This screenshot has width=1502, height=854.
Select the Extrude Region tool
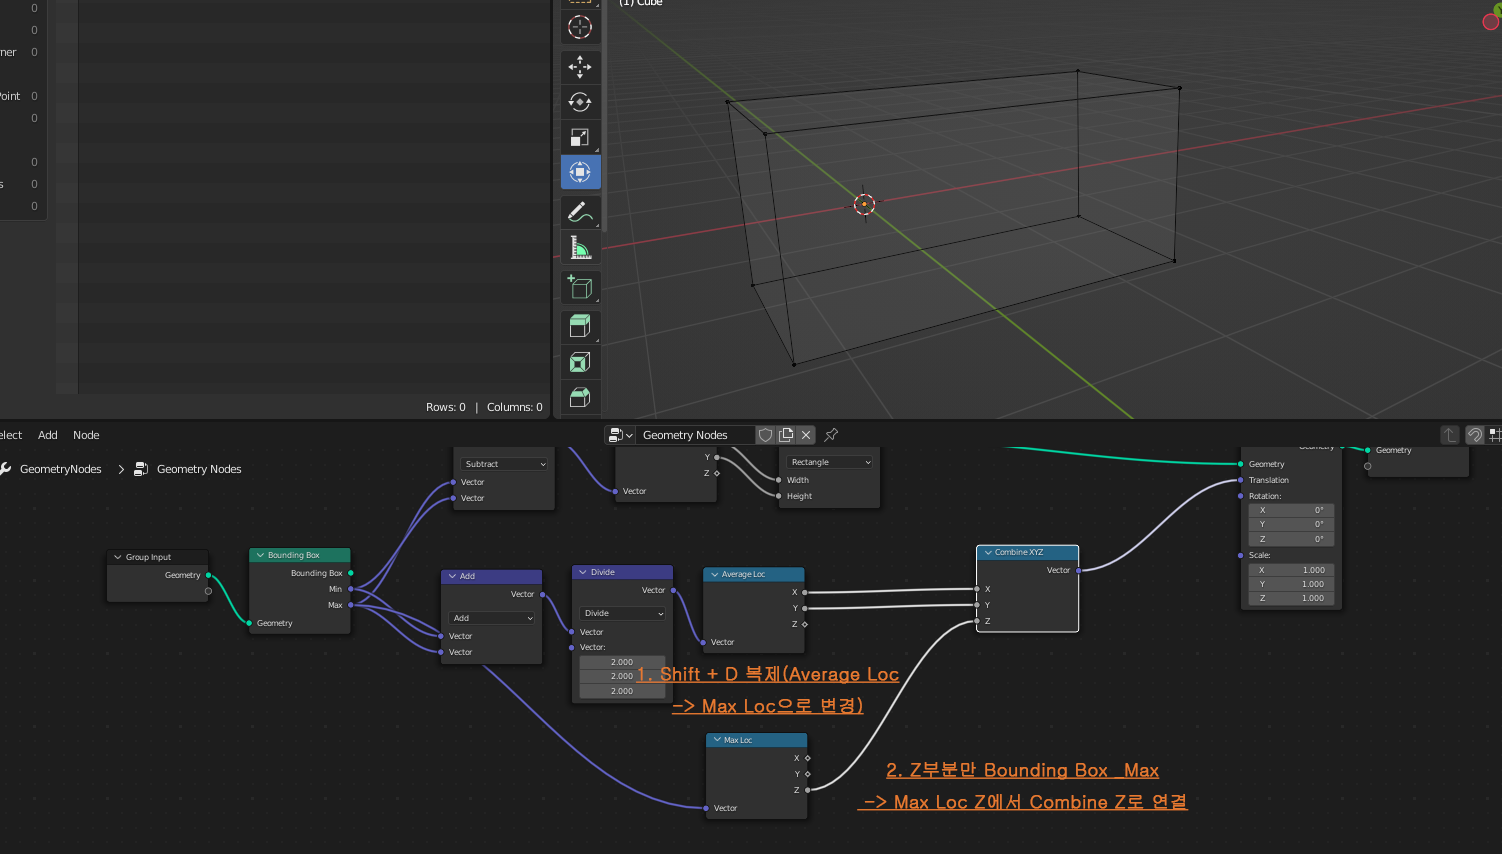pos(580,327)
